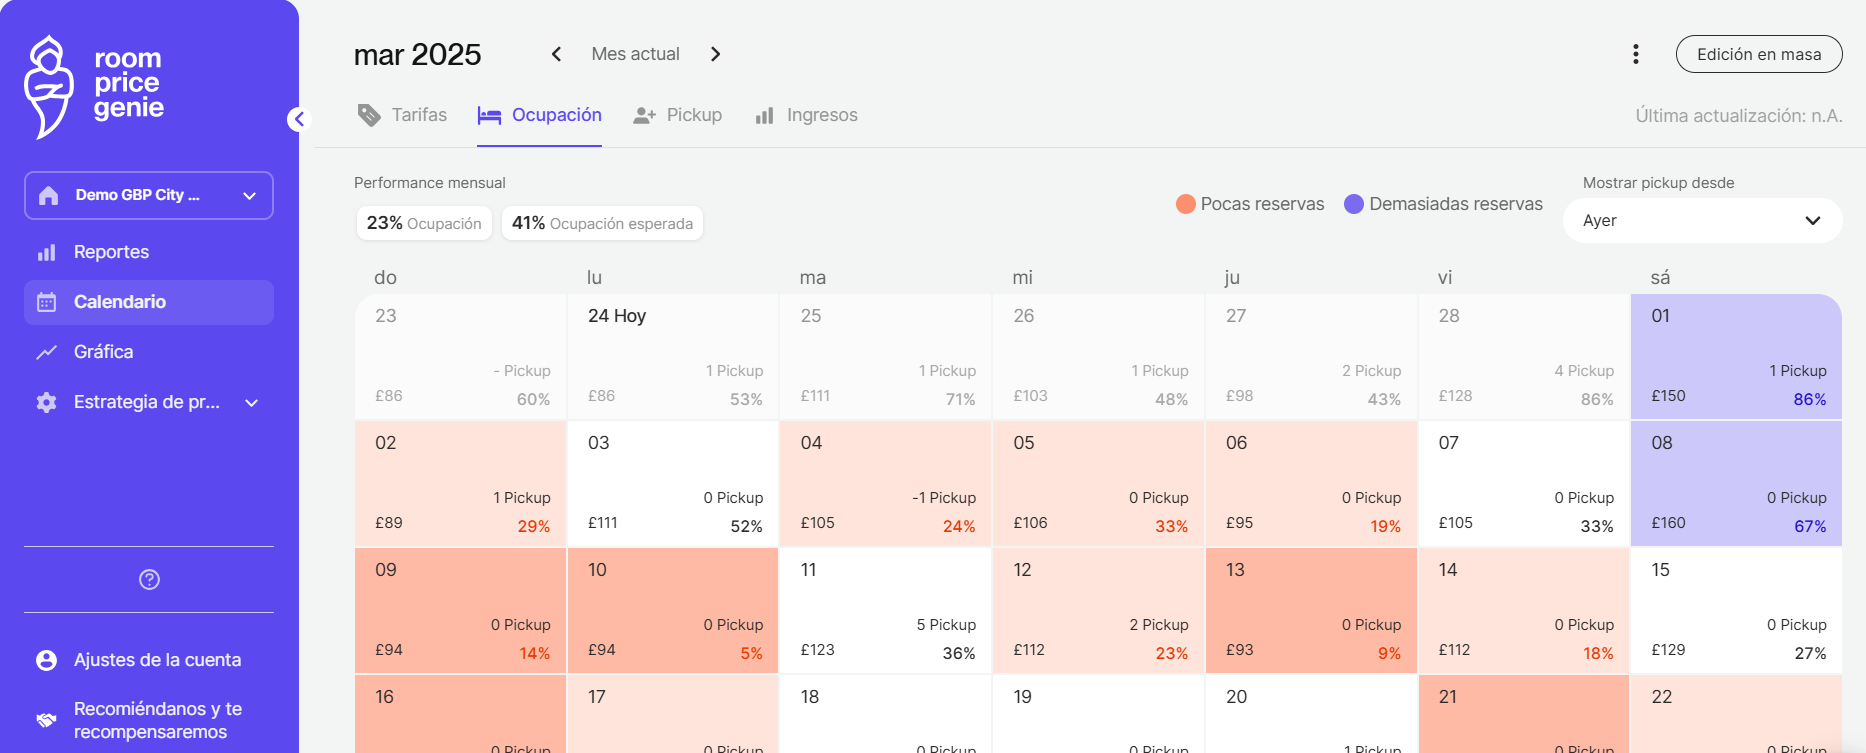Screen dimensions: 1866x753
Task: Click the price tag icon for Tarifas
Action: tap(369, 115)
